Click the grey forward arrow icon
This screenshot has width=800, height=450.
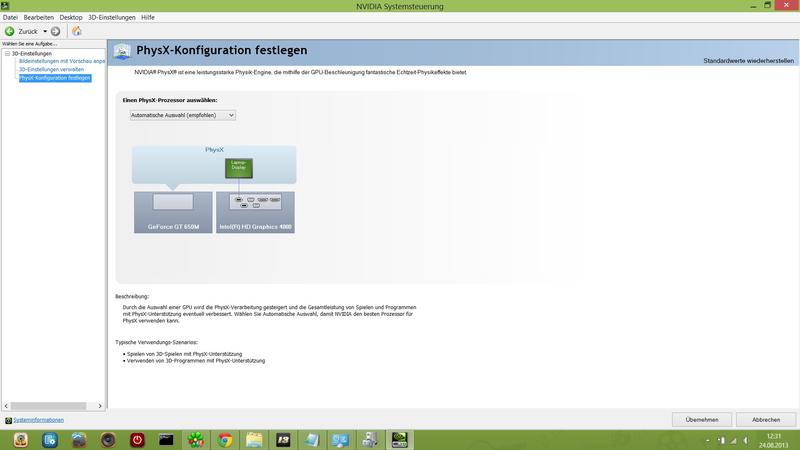(56, 31)
